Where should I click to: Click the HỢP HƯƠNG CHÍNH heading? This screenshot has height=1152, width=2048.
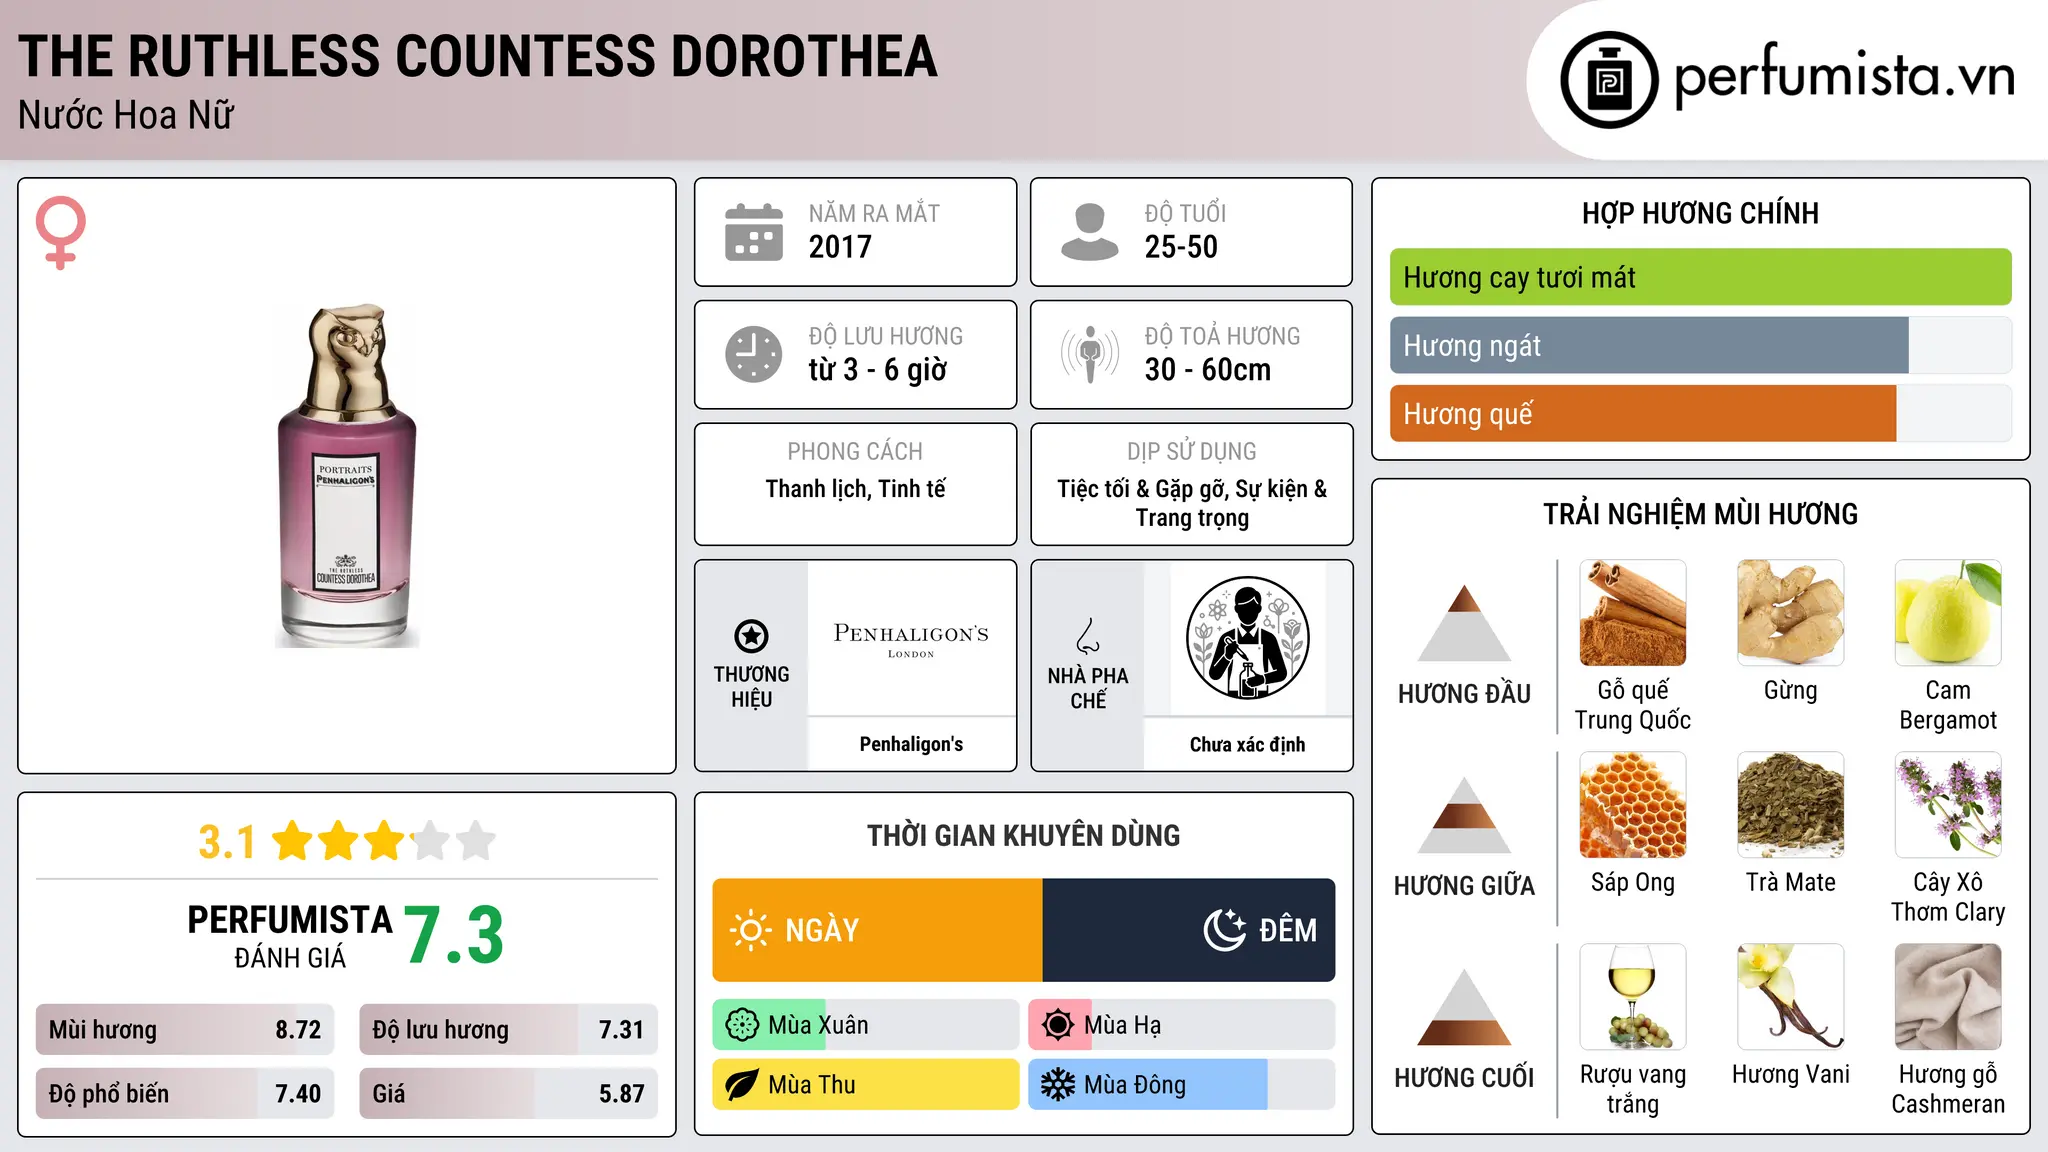coord(1700,213)
